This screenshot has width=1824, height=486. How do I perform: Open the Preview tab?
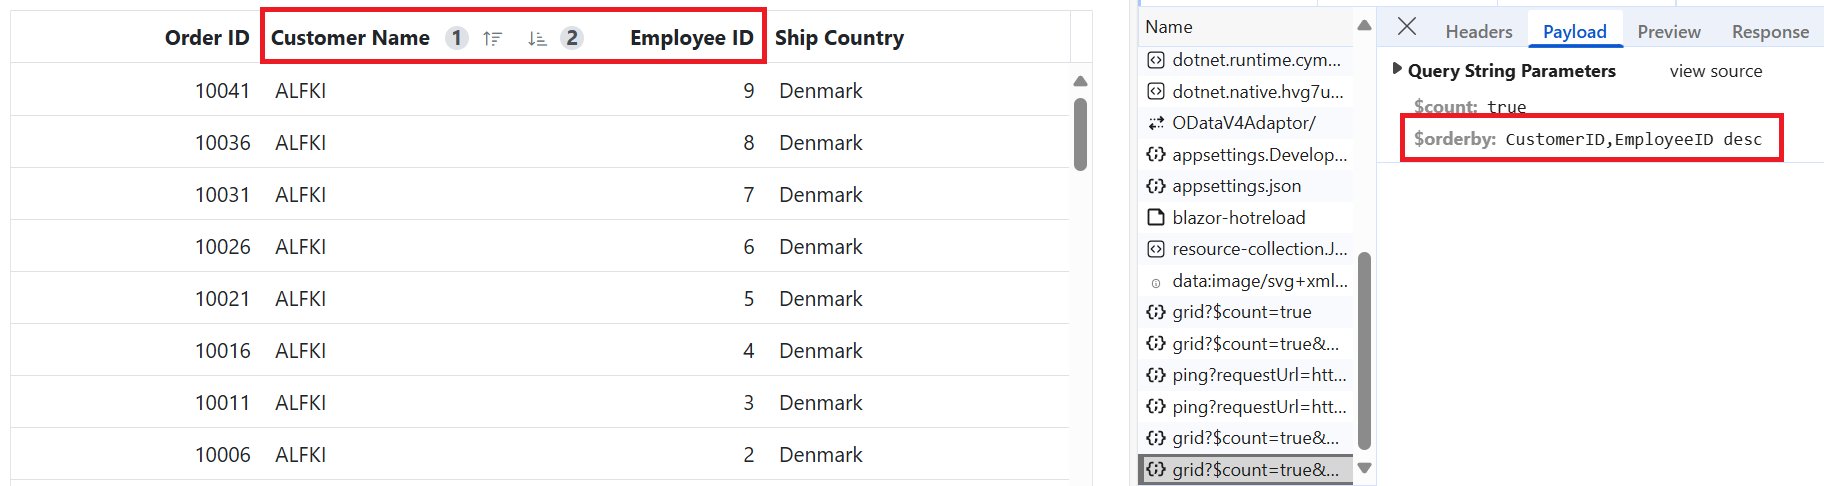1668,32
